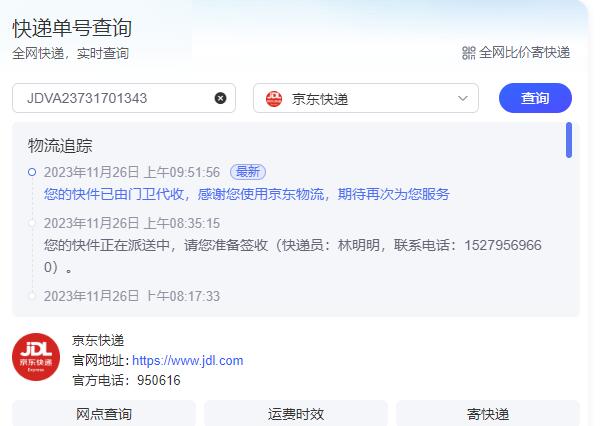Click the QR grid icon beside 全网比价寄快递
Screen dimensions: 601x426
click(x=468, y=53)
